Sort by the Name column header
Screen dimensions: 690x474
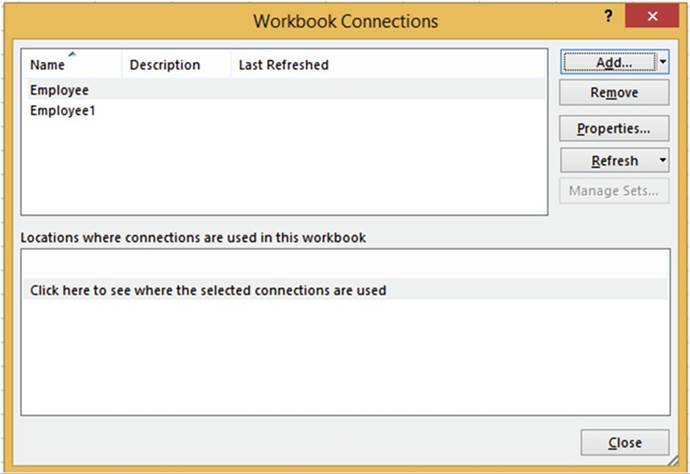click(48, 65)
